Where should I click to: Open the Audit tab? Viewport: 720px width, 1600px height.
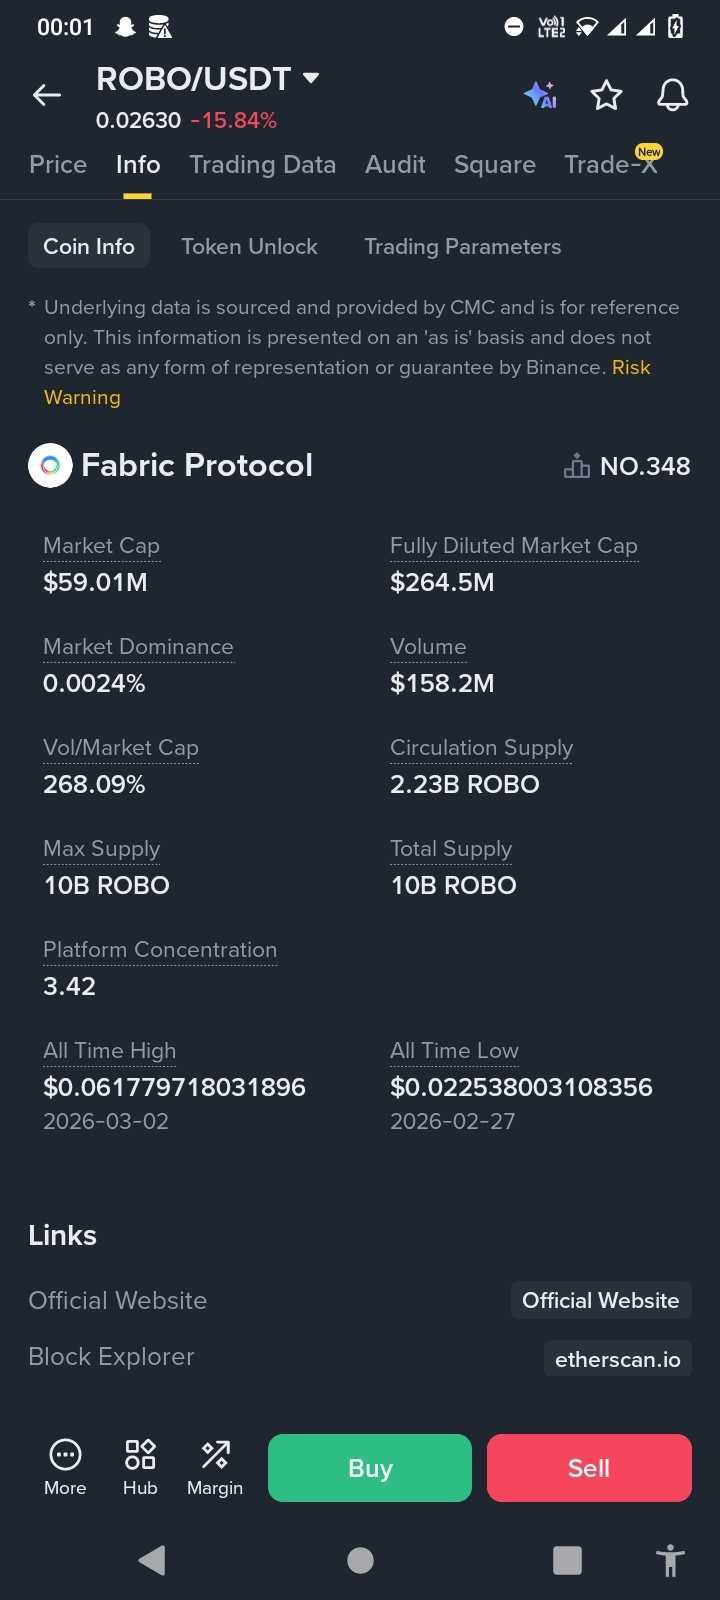click(x=395, y=164)
